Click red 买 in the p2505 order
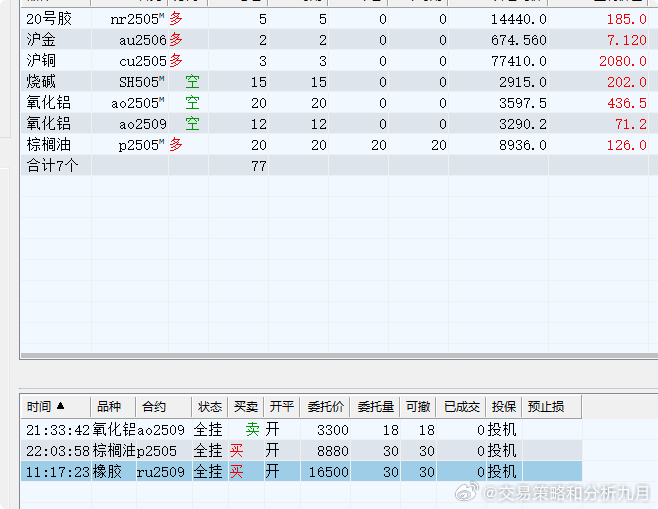Screen dimensions: 658x509 (x=236, y=451)
